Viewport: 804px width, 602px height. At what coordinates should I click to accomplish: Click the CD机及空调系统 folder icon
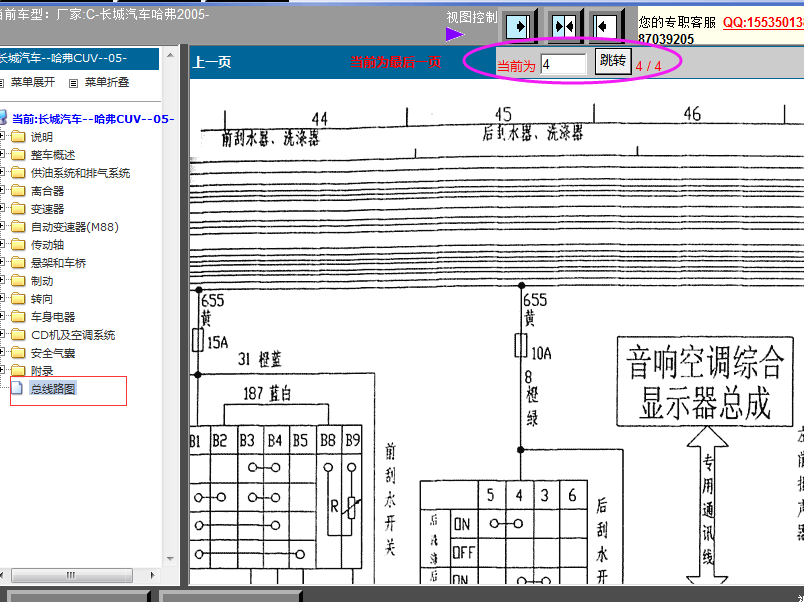click(18, 334)
